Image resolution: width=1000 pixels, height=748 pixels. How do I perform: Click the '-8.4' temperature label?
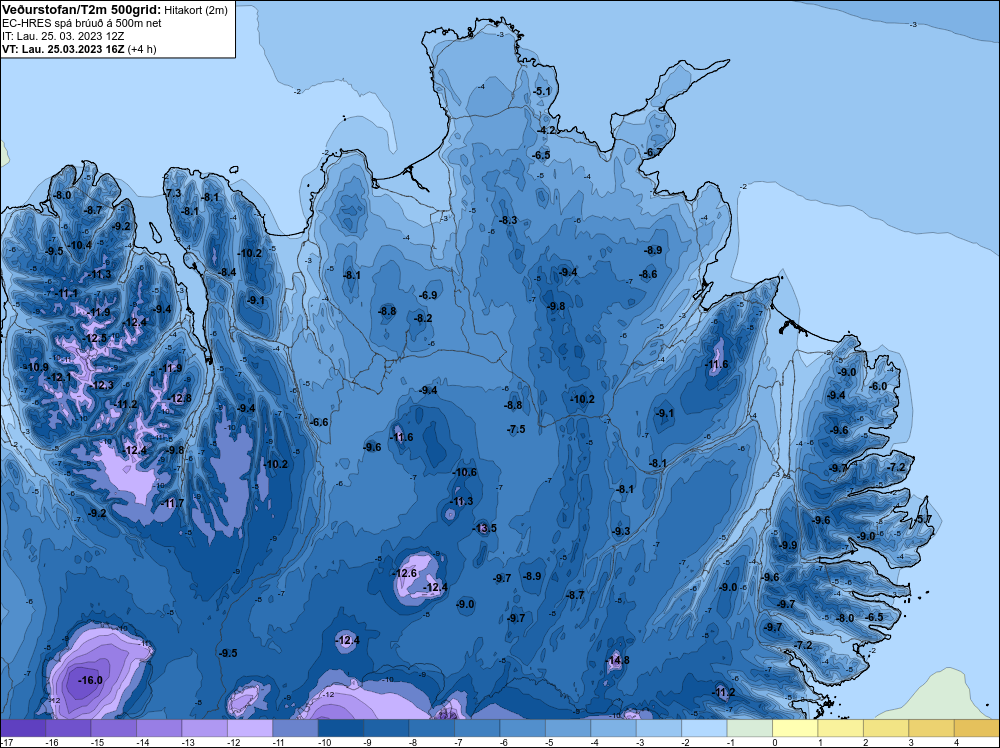pyautogui.click(x=228, y=272)
